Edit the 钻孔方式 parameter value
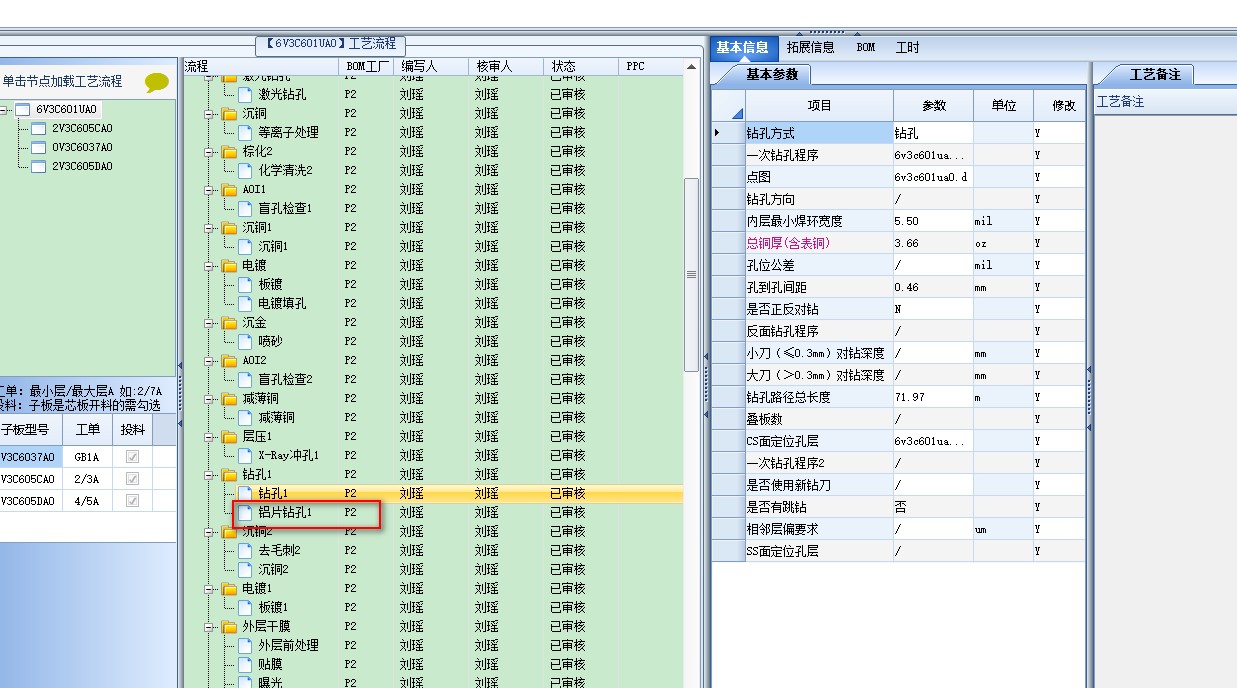 point(934,133)
